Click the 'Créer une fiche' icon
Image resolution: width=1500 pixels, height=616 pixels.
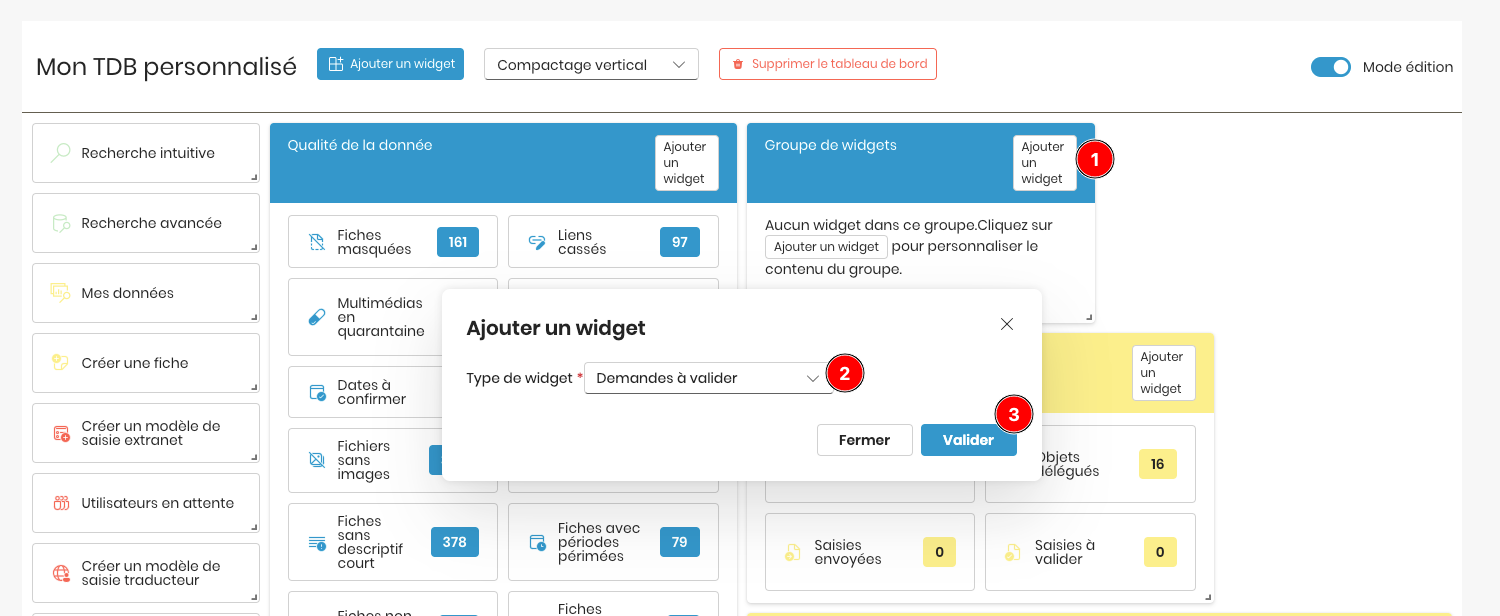61,363
